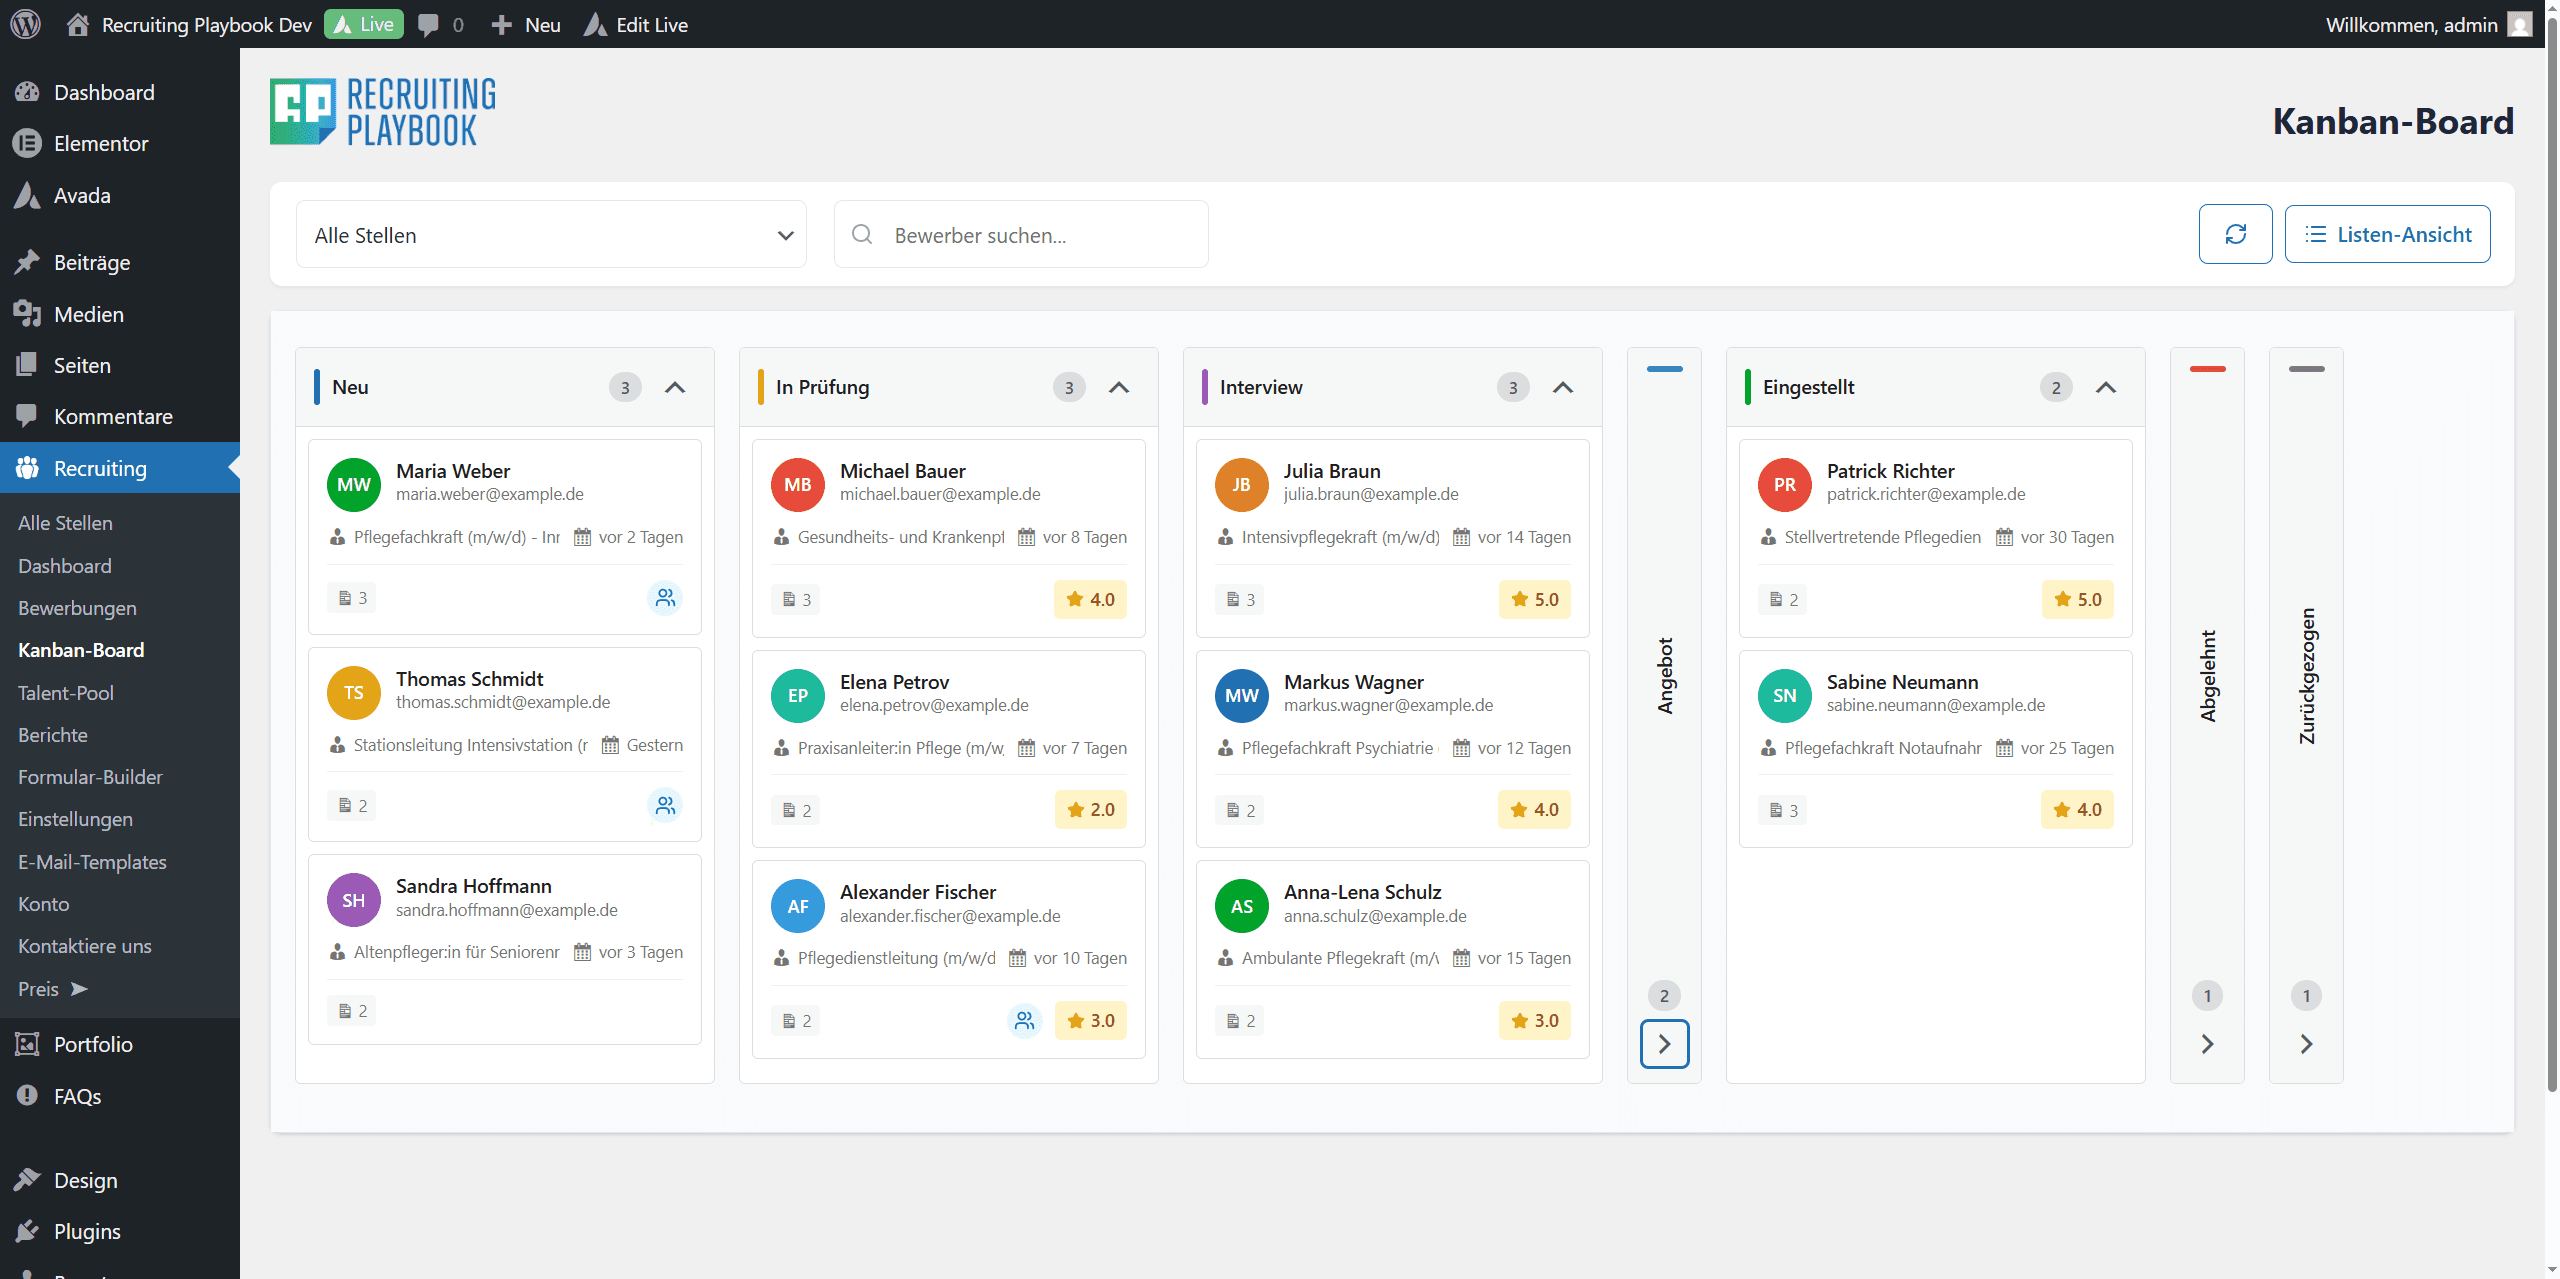Viewport: 2560px width, 1279px height.
Task: Click talent-pool icon on Alexander Fischer card
Action: (1024, 1020)
